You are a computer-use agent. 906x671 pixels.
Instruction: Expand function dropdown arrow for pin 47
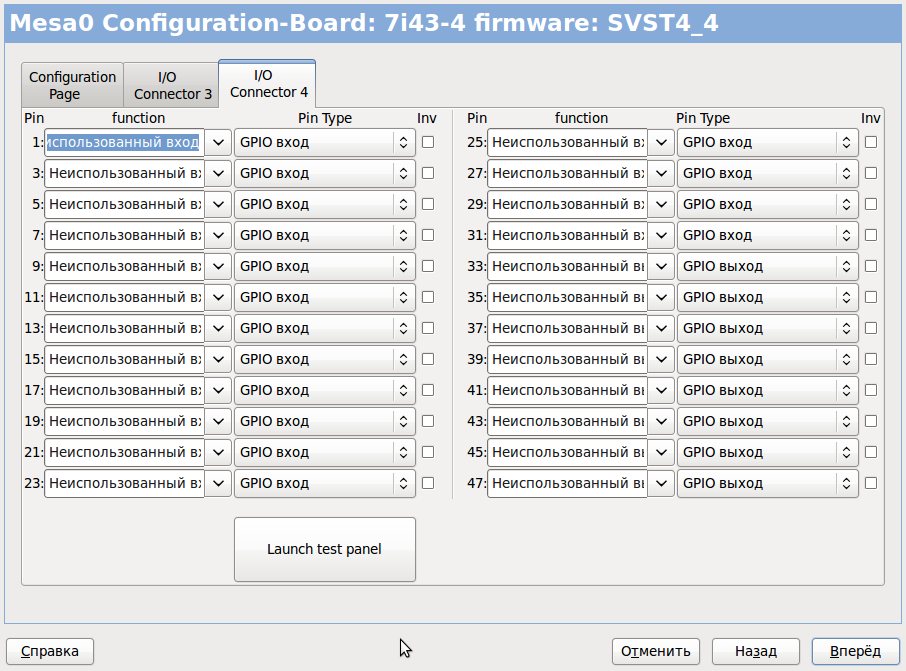[x=661, y=483]
